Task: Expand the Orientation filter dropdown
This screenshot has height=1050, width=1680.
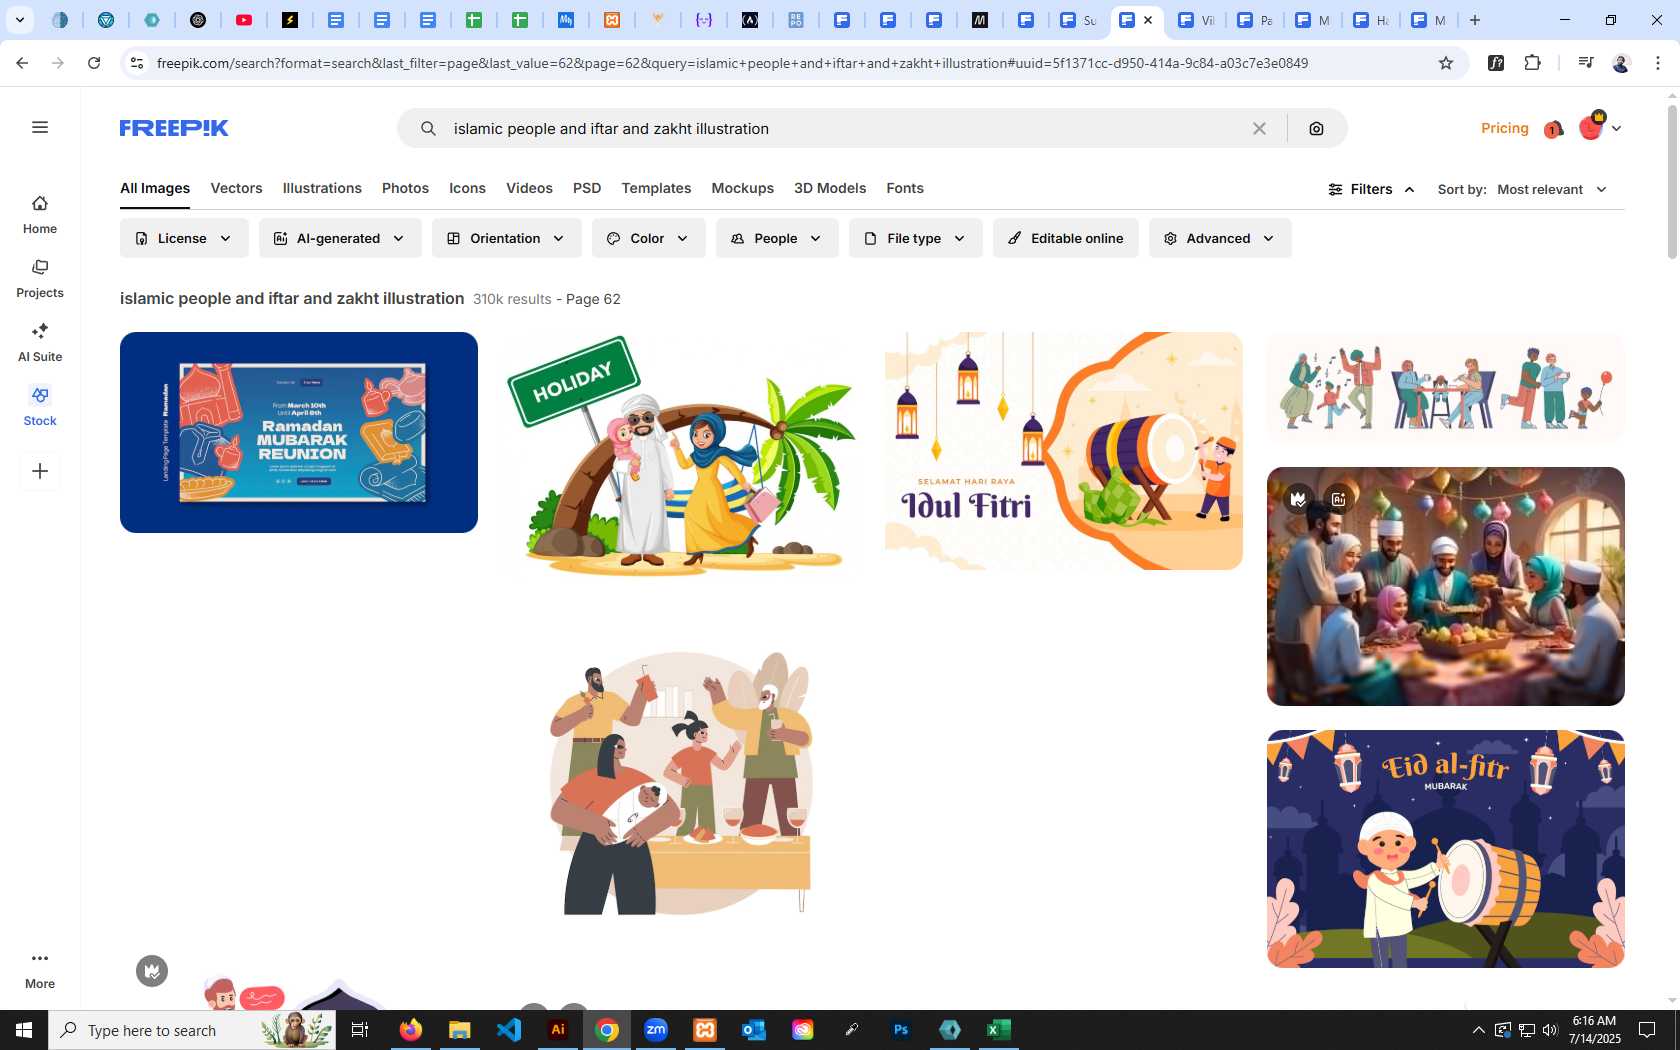Action: click(x=506, y=238)
